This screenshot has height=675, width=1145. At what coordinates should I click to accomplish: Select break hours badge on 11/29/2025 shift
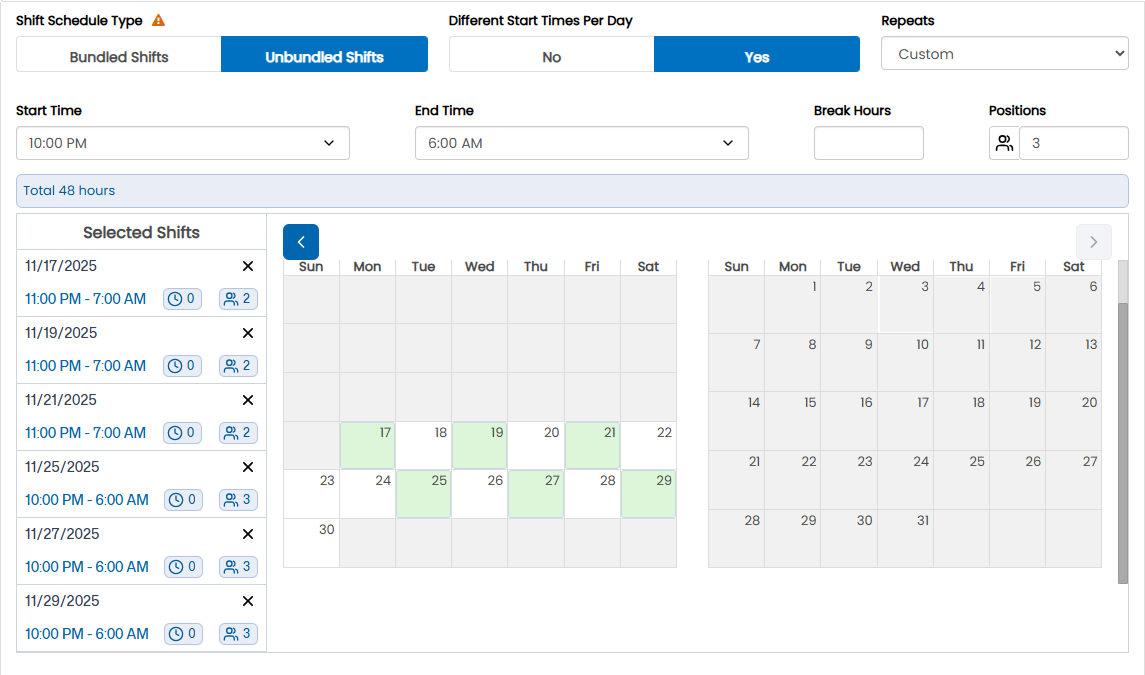click(x=183, y=634)
